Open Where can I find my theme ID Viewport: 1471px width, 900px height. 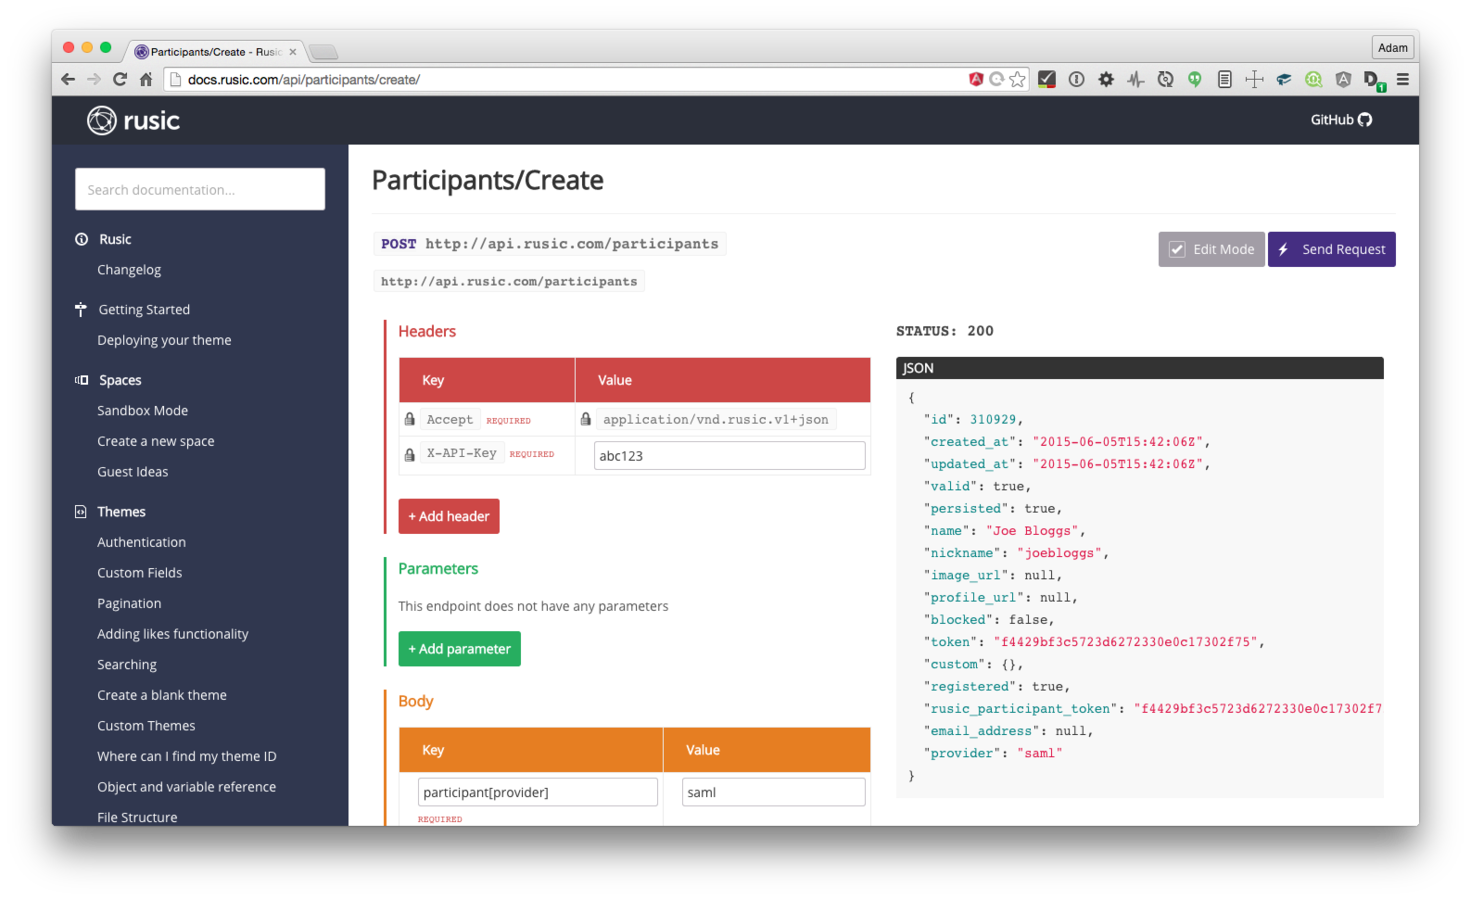click(x=186, y=756)
